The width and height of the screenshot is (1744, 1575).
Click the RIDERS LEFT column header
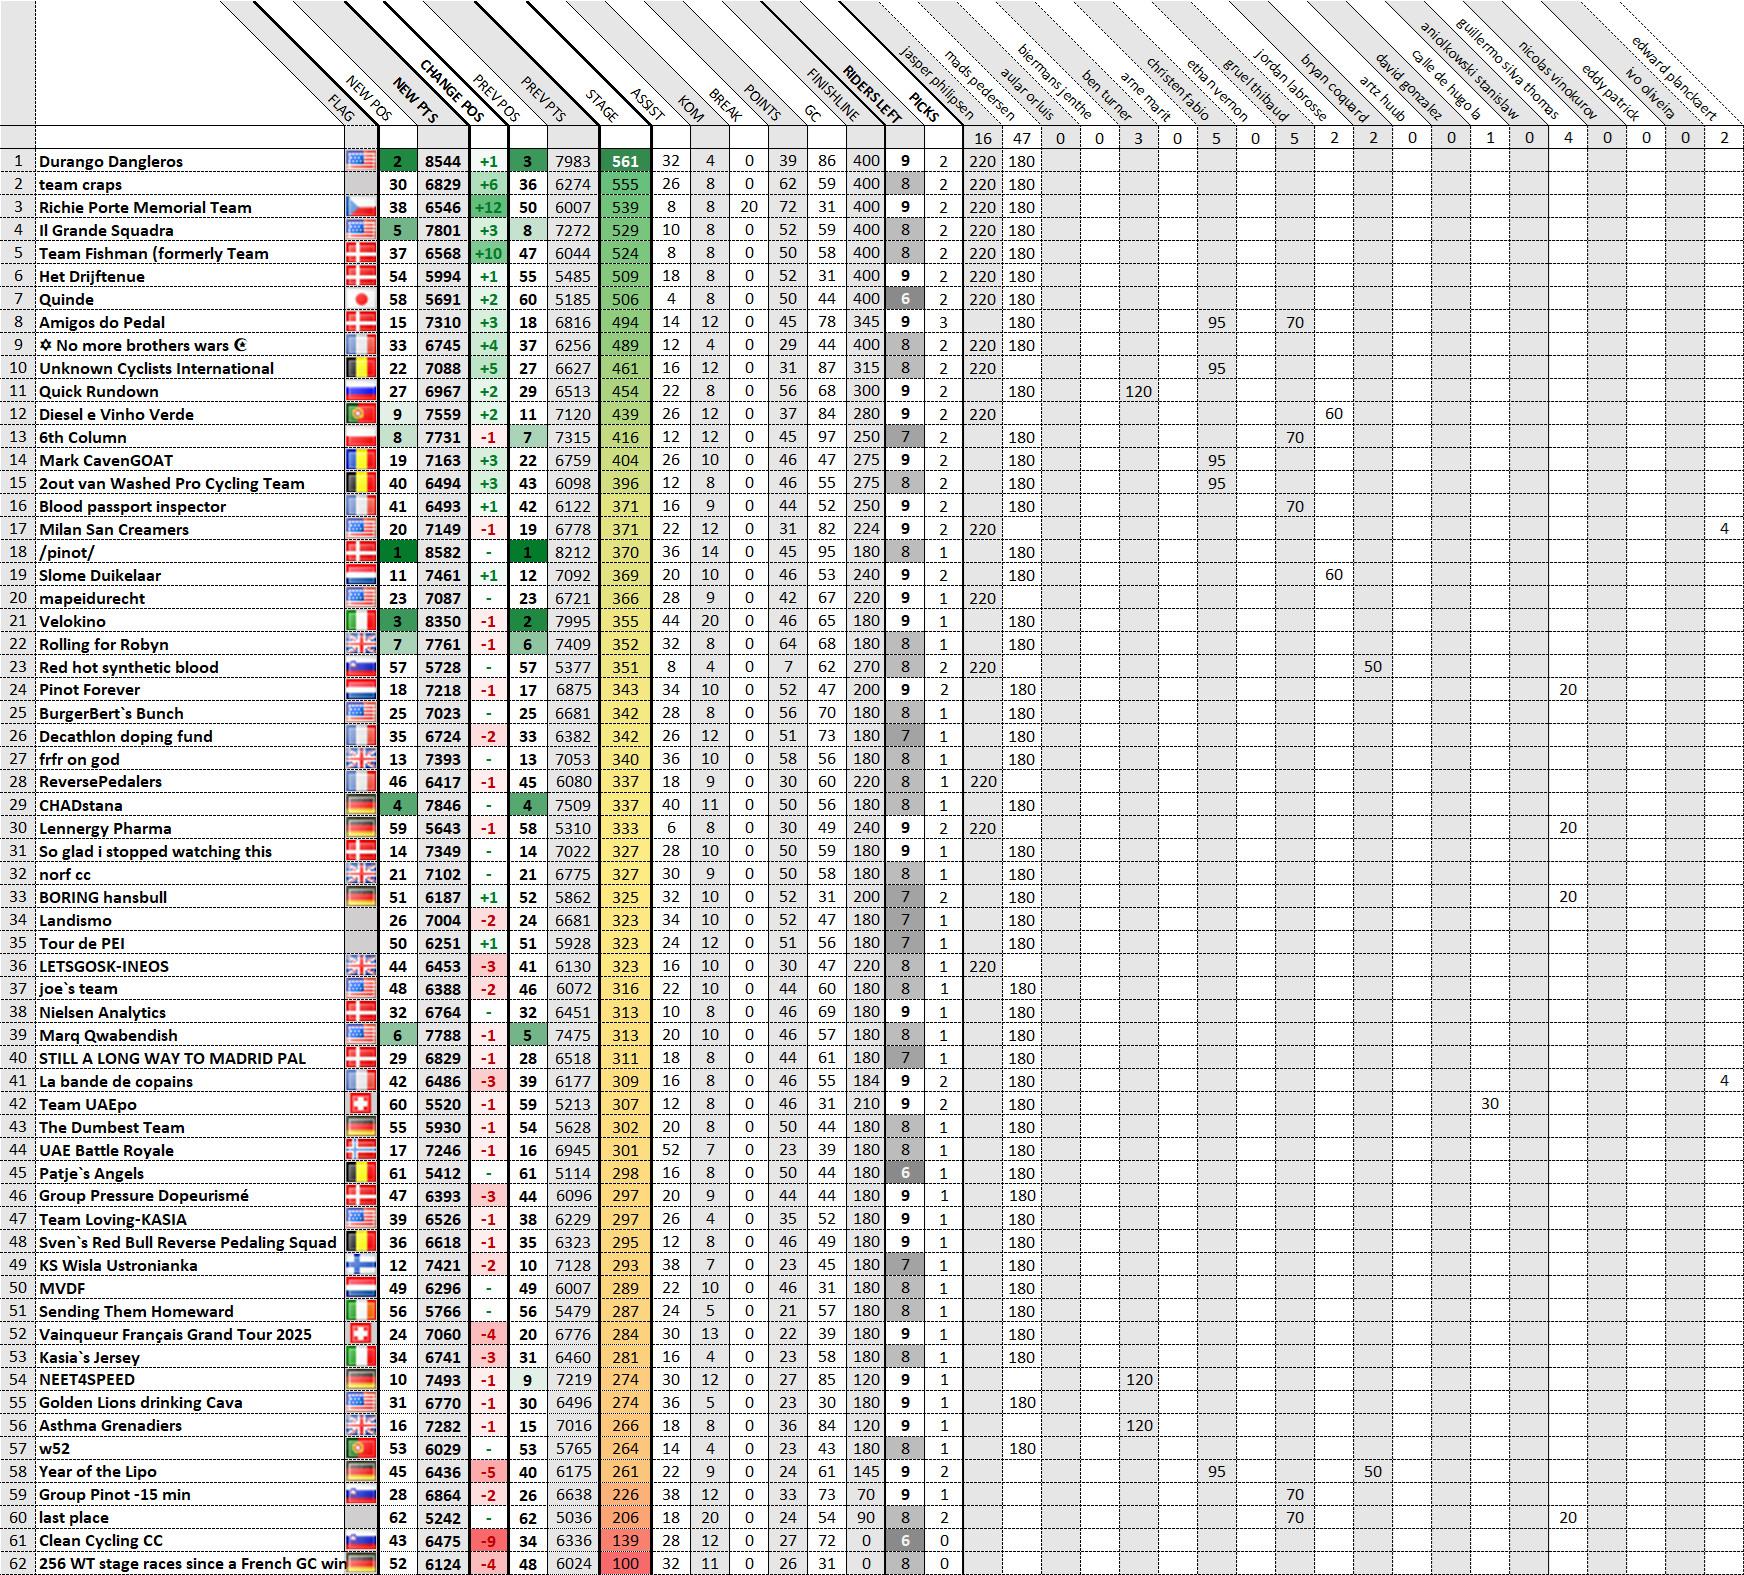[x=872, y=92]
